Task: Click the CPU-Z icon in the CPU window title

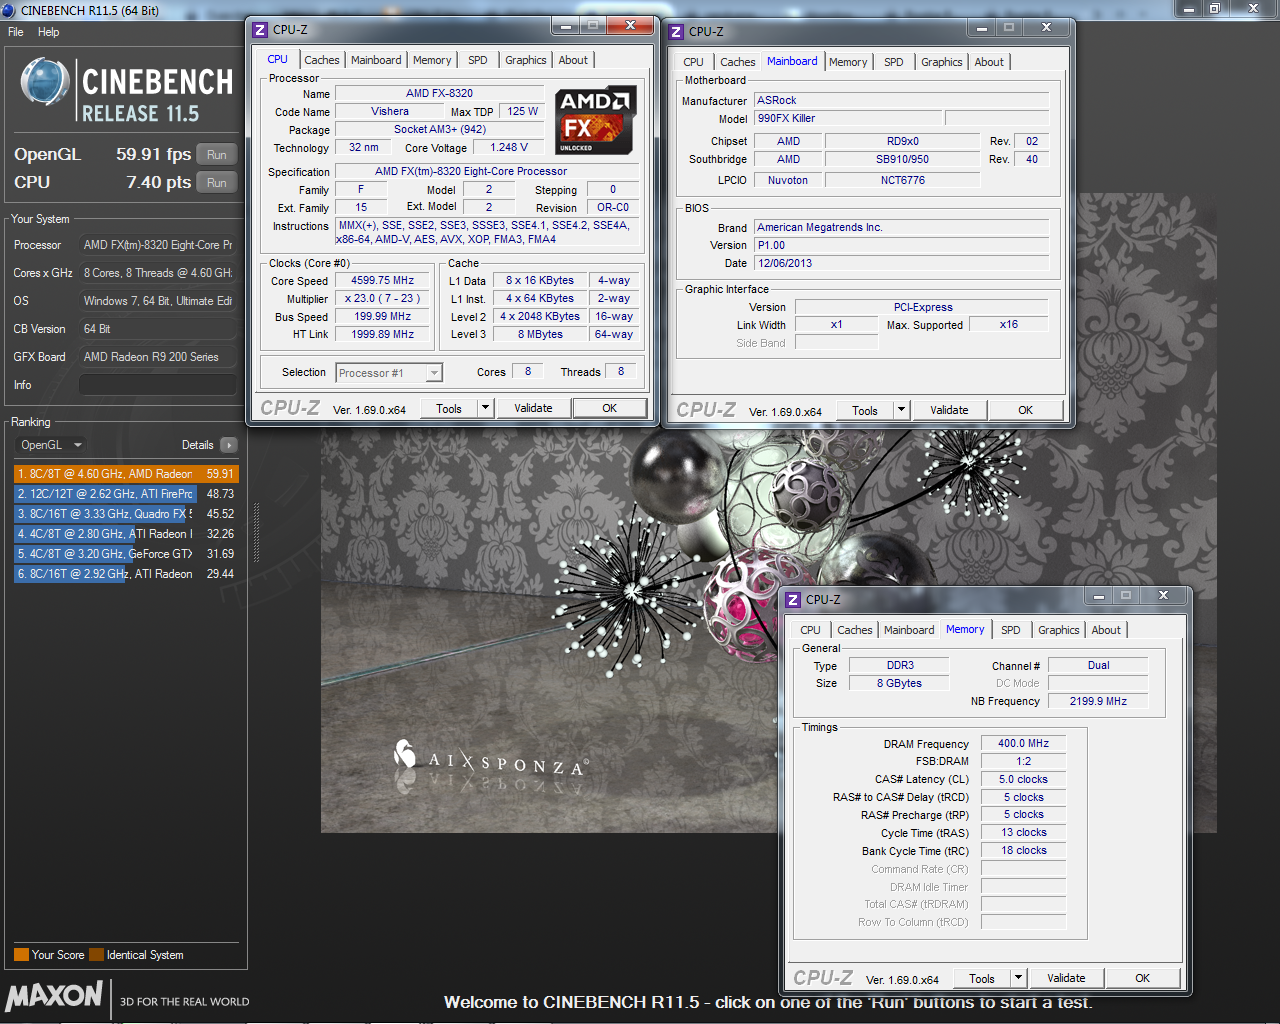Action: click(260, 30)
